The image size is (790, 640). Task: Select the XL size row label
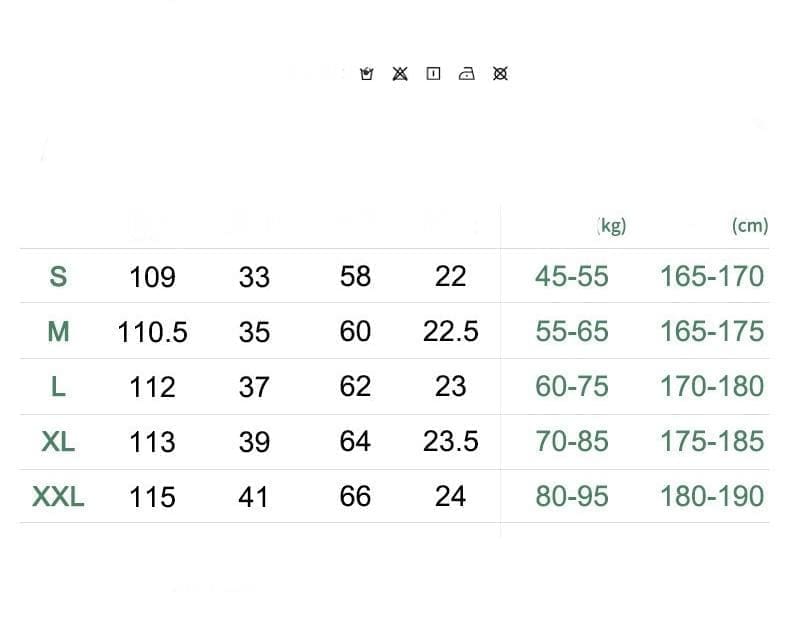[58, 442]
